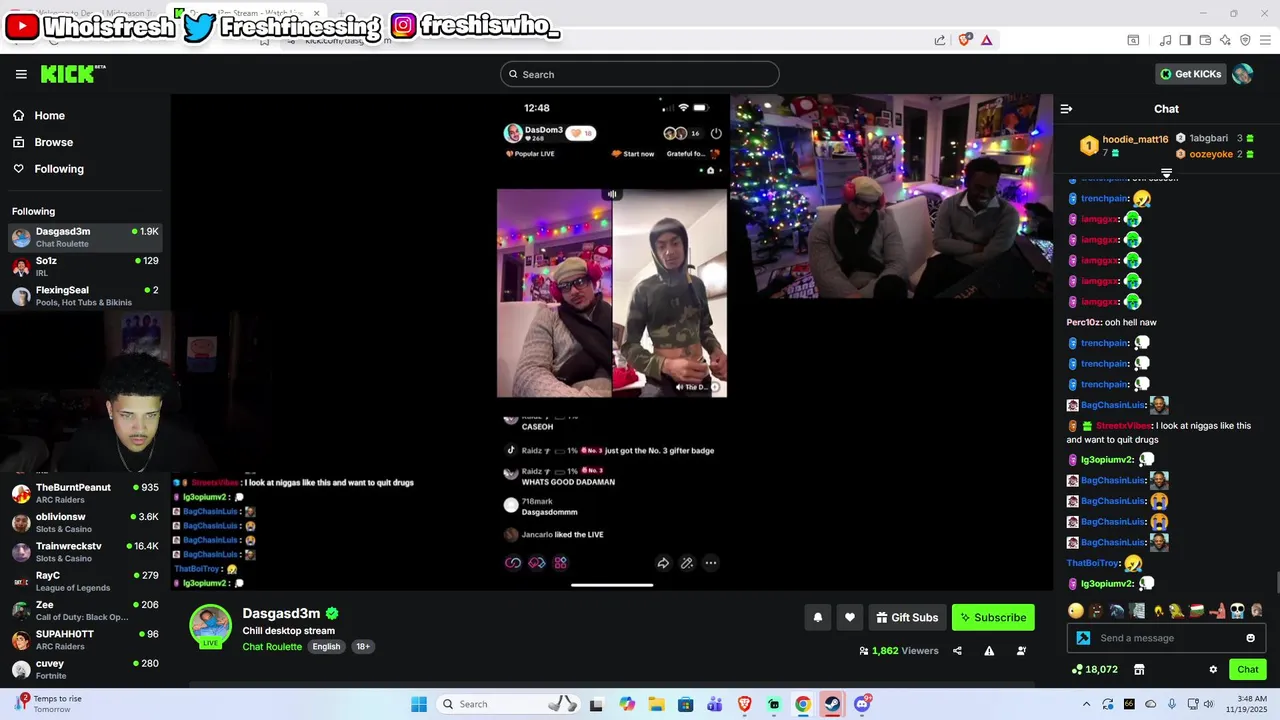The height and width of the screenshot is (720, 1280).
Task: Open Zee recommended channel
Action: (85, 610)
